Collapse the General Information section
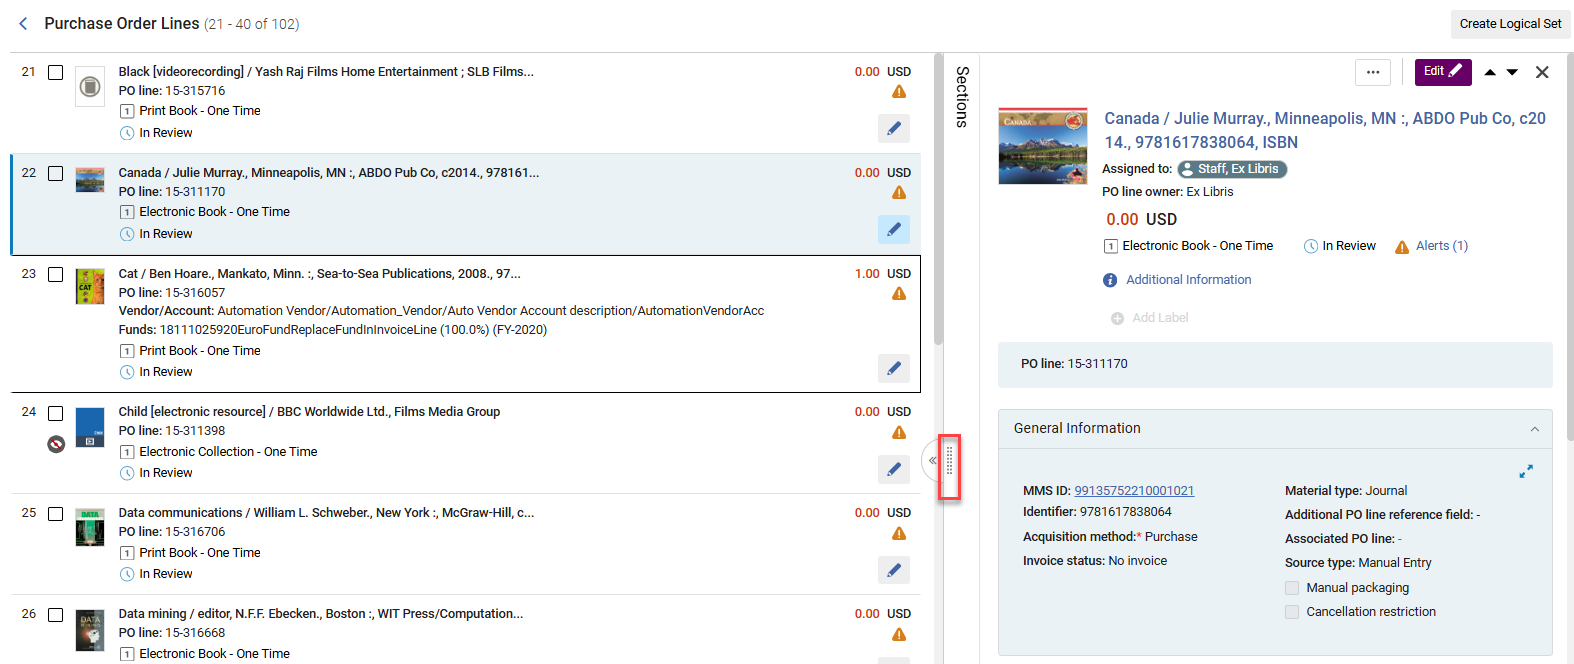Screen dimensions: 1574x664 pos(1535,429)
